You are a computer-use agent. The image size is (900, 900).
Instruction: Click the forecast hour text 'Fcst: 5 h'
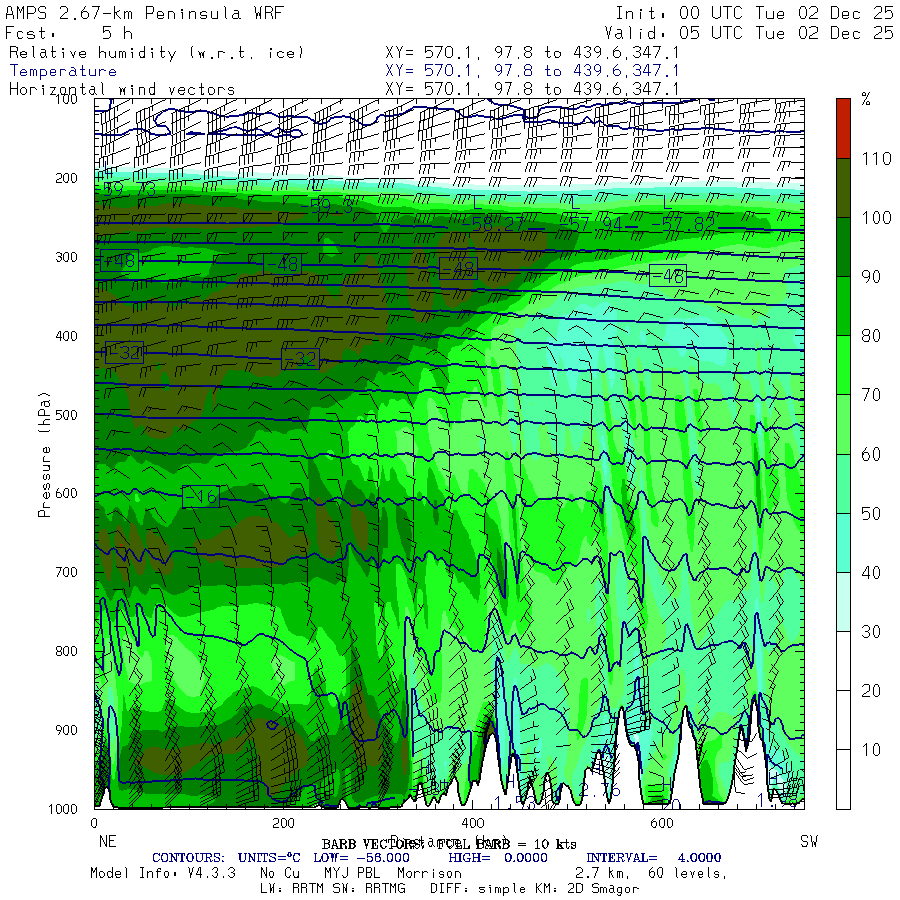coord(69,33)
